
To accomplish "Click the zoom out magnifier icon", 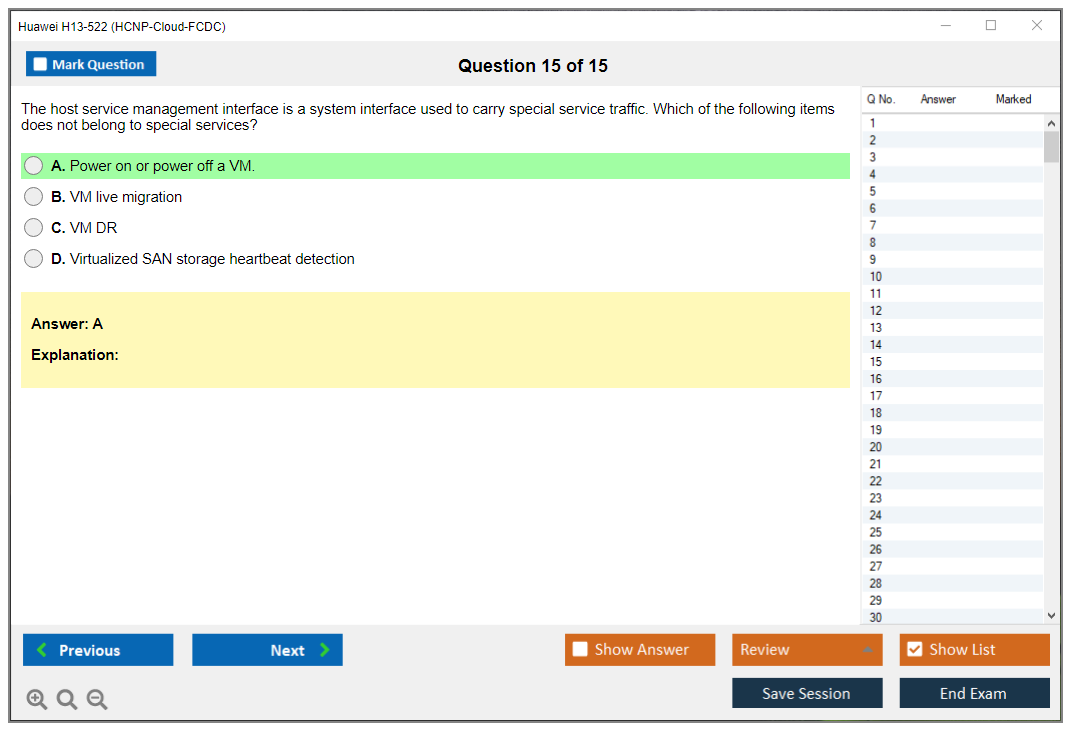I will point(97,700).
